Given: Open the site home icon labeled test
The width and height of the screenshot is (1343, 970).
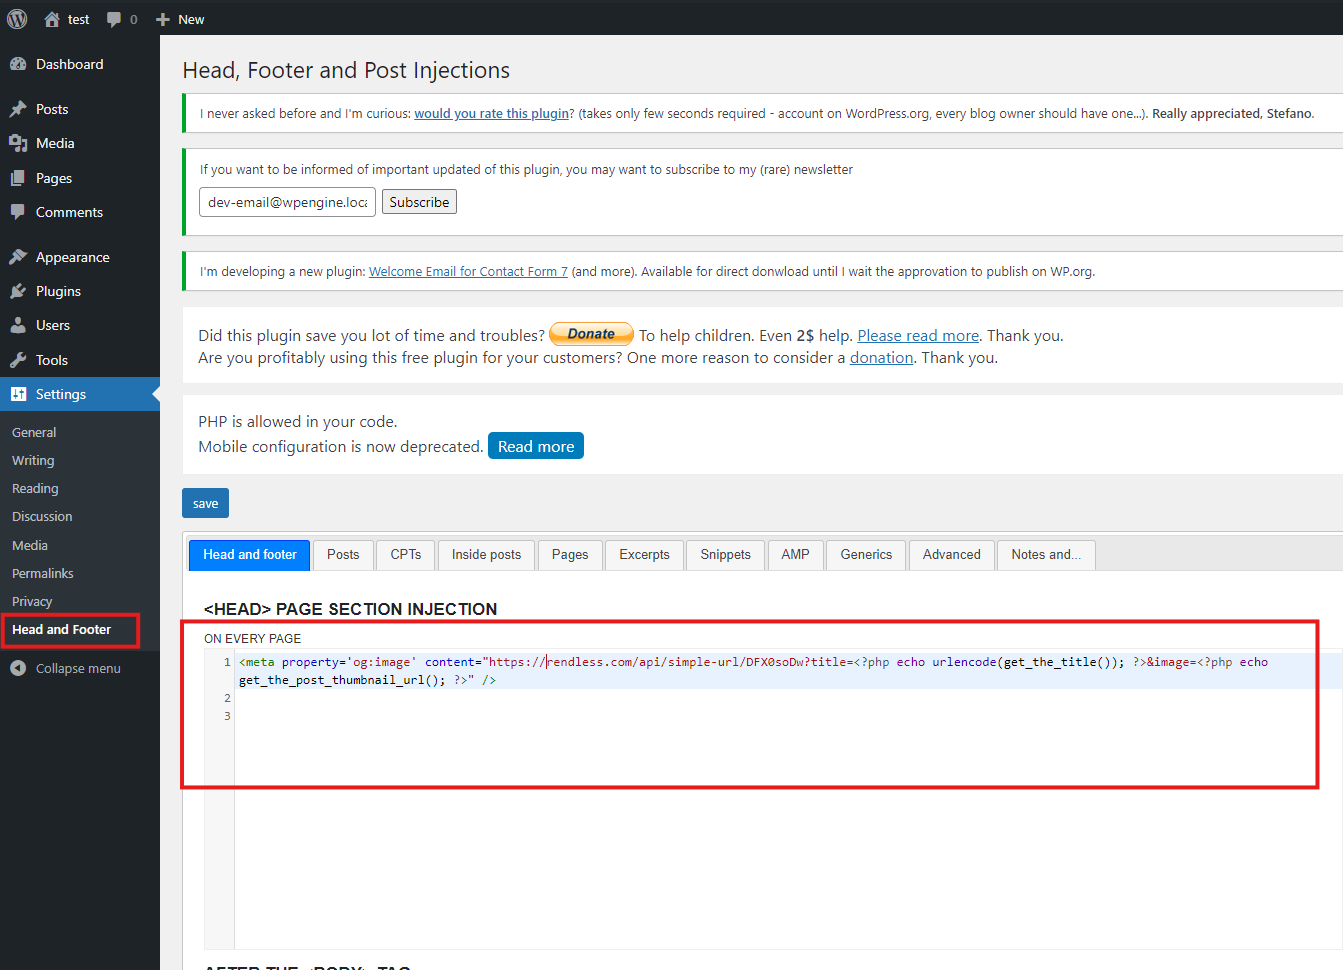Looking at the screenshot, I should point(52,19).
